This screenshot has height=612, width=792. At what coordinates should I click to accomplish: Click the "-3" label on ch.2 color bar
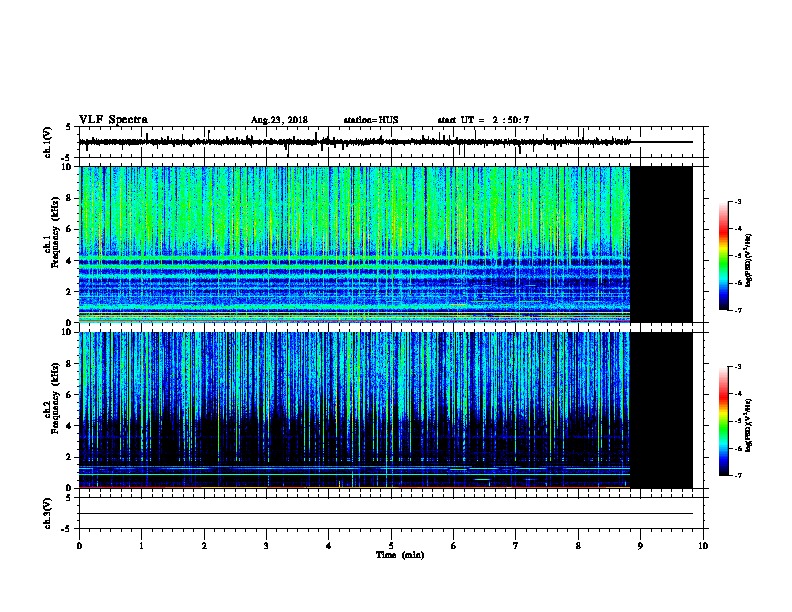pyautogui.click(x=737, y=367)
